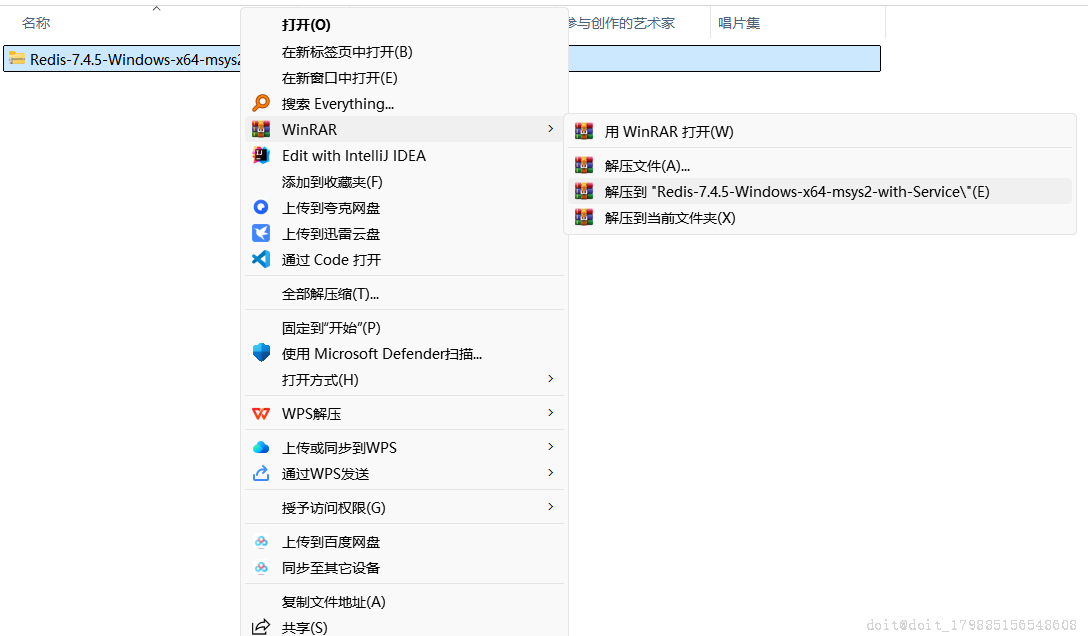Click the 迅雷云盘 cloud icon

pyautogui.click(x=260, y=234)
